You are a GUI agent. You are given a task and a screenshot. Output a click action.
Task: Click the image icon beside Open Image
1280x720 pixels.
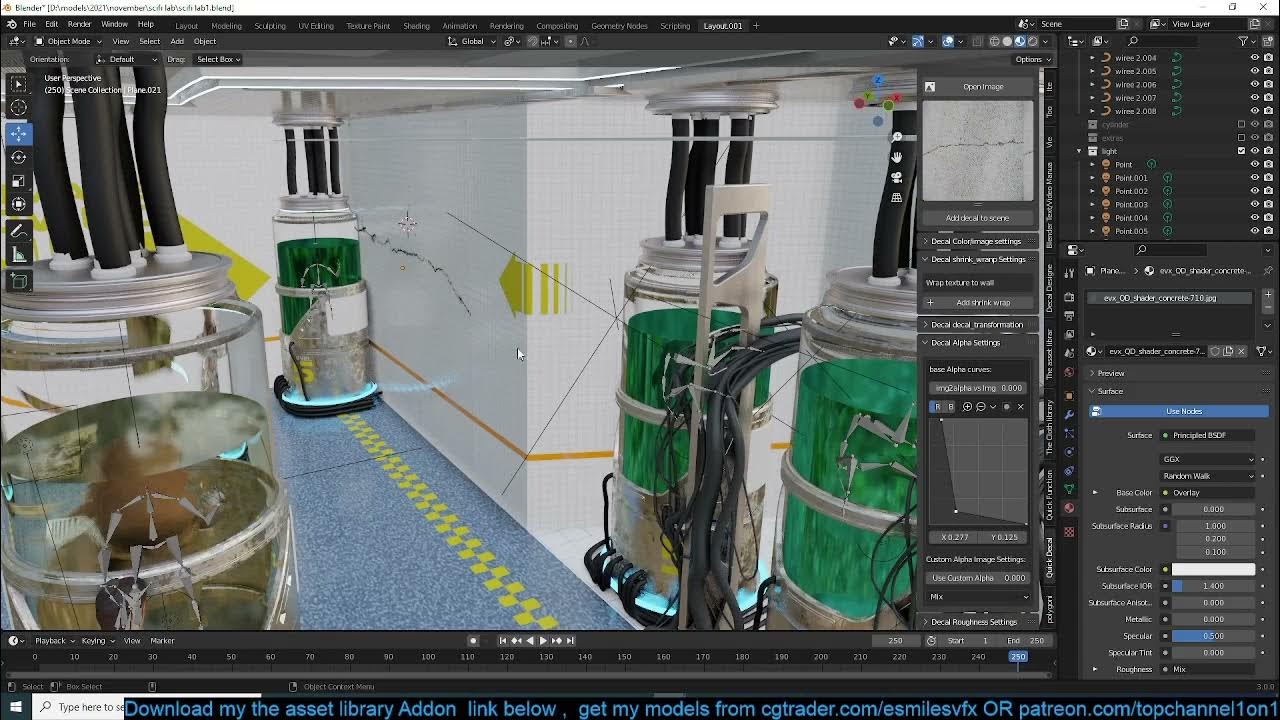930,87
